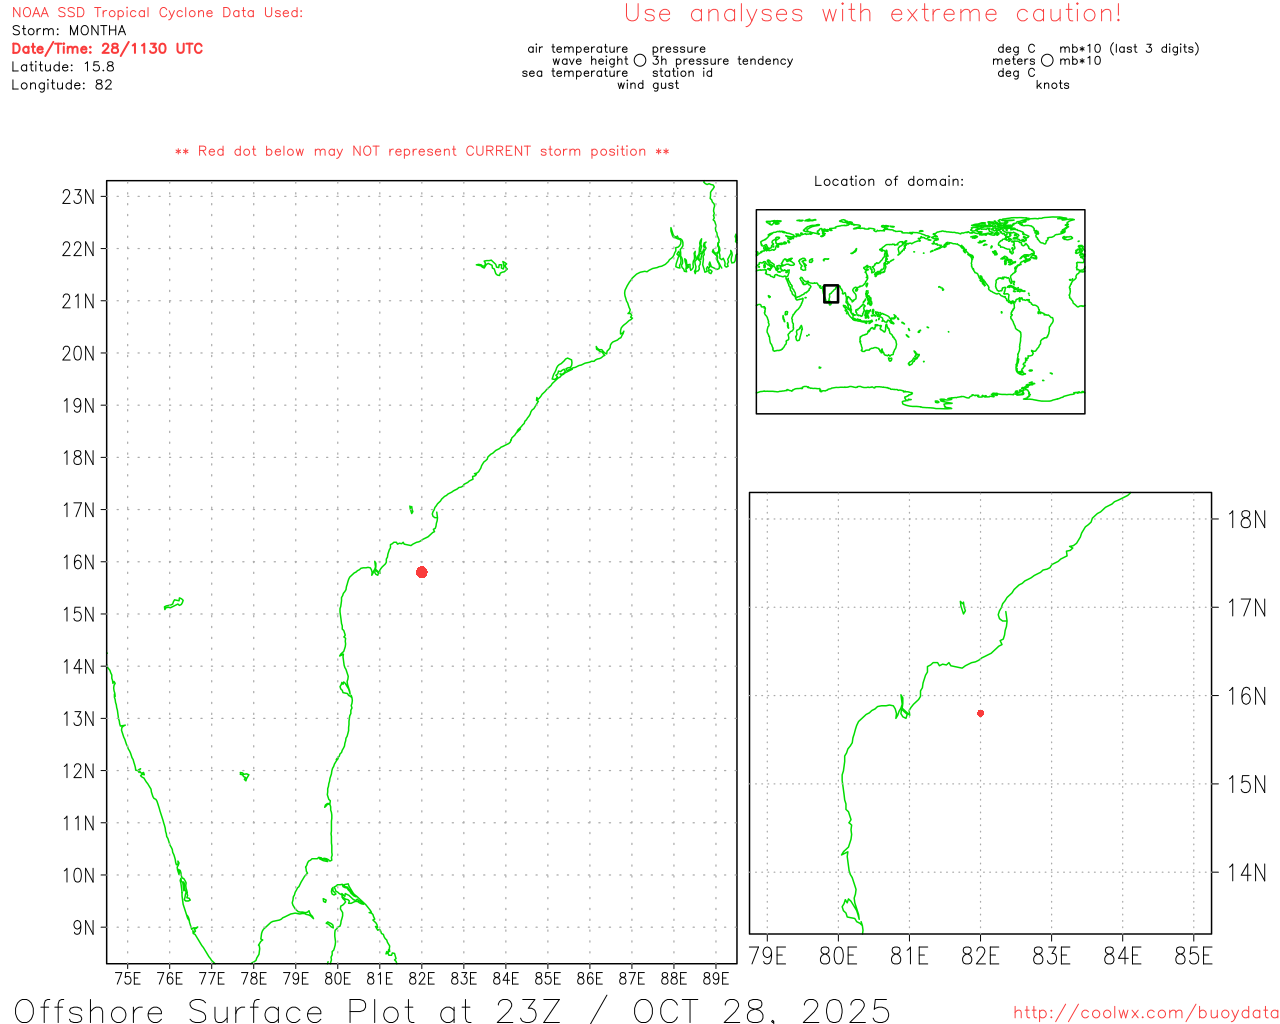Click the red storm dot on the main map

pyautogui.click(x=422, y=572)
